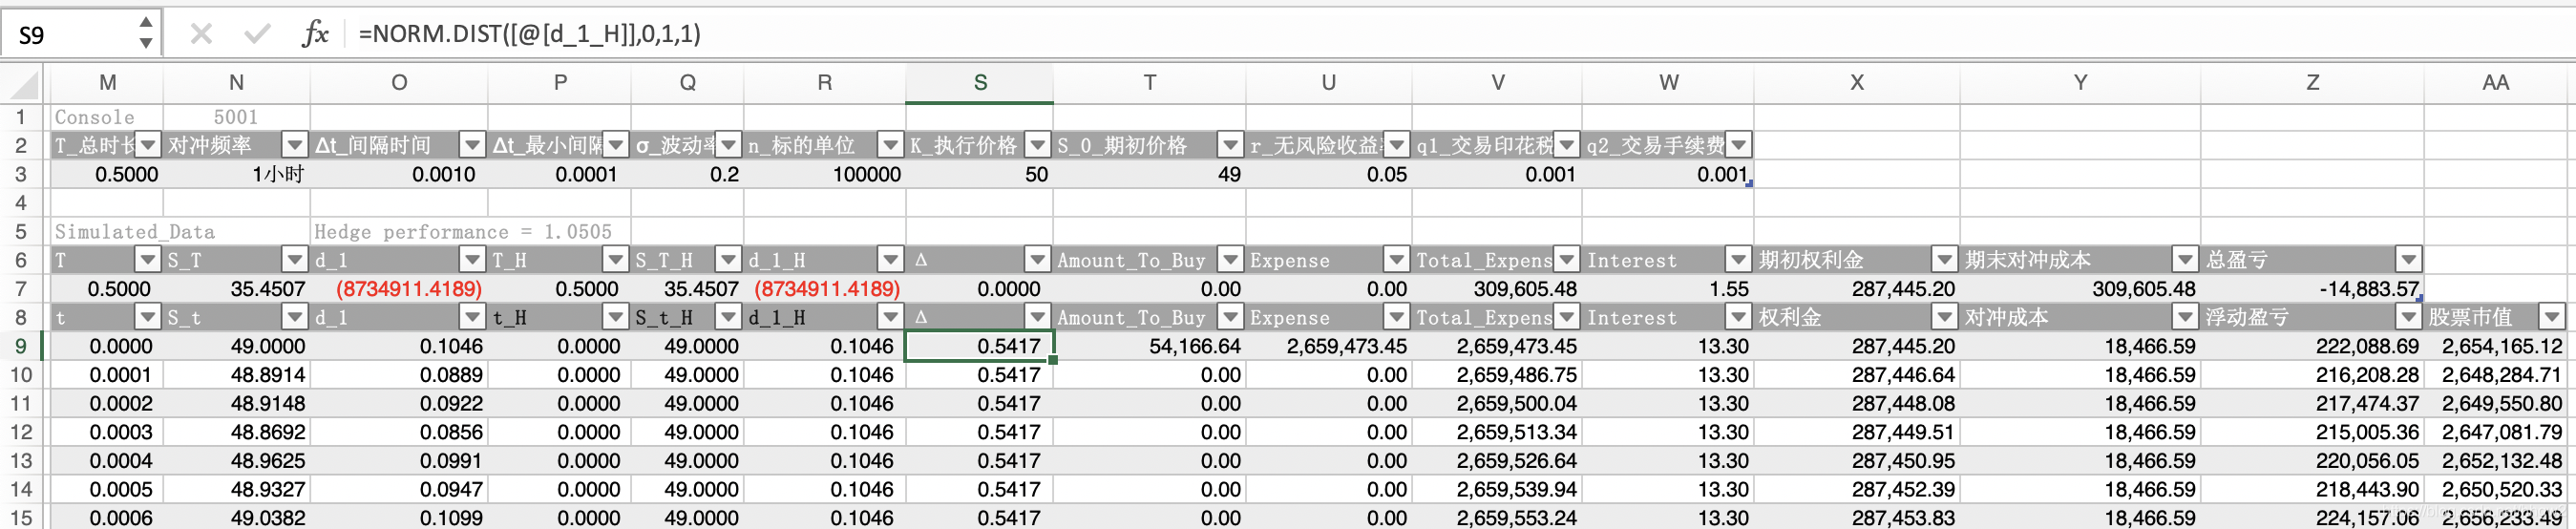The width and height of the screenshot is (2576, 529).
Task: Select column Z header
Action: pyautogui.click(x=2312, y=83)
